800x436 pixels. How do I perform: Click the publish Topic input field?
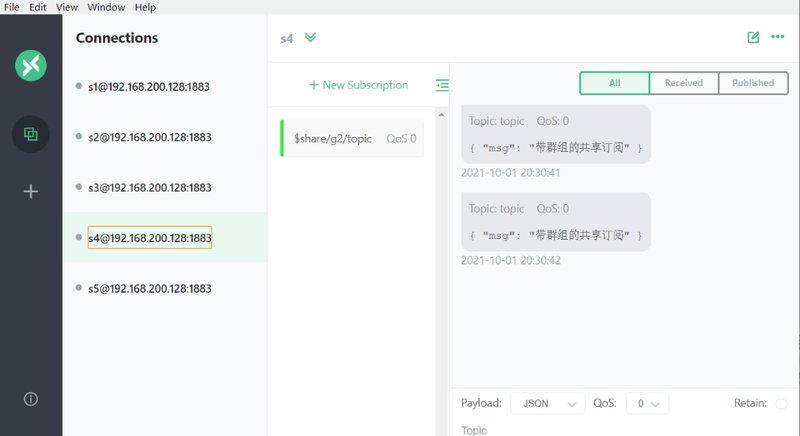[624, 430]
